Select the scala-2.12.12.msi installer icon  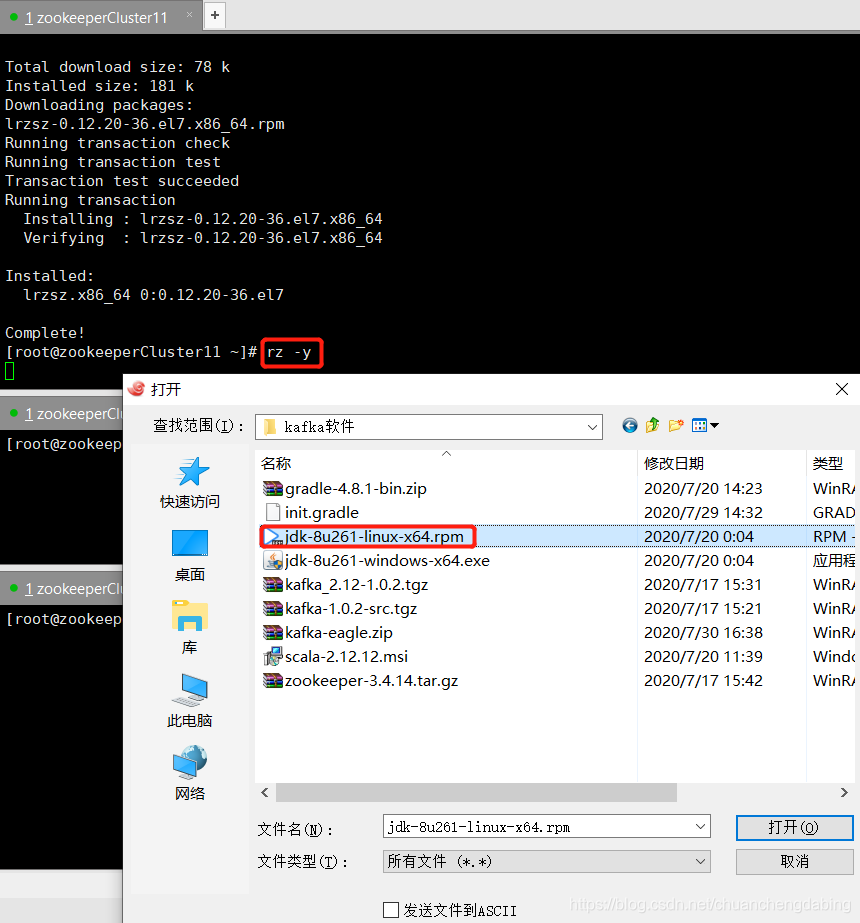273,656
